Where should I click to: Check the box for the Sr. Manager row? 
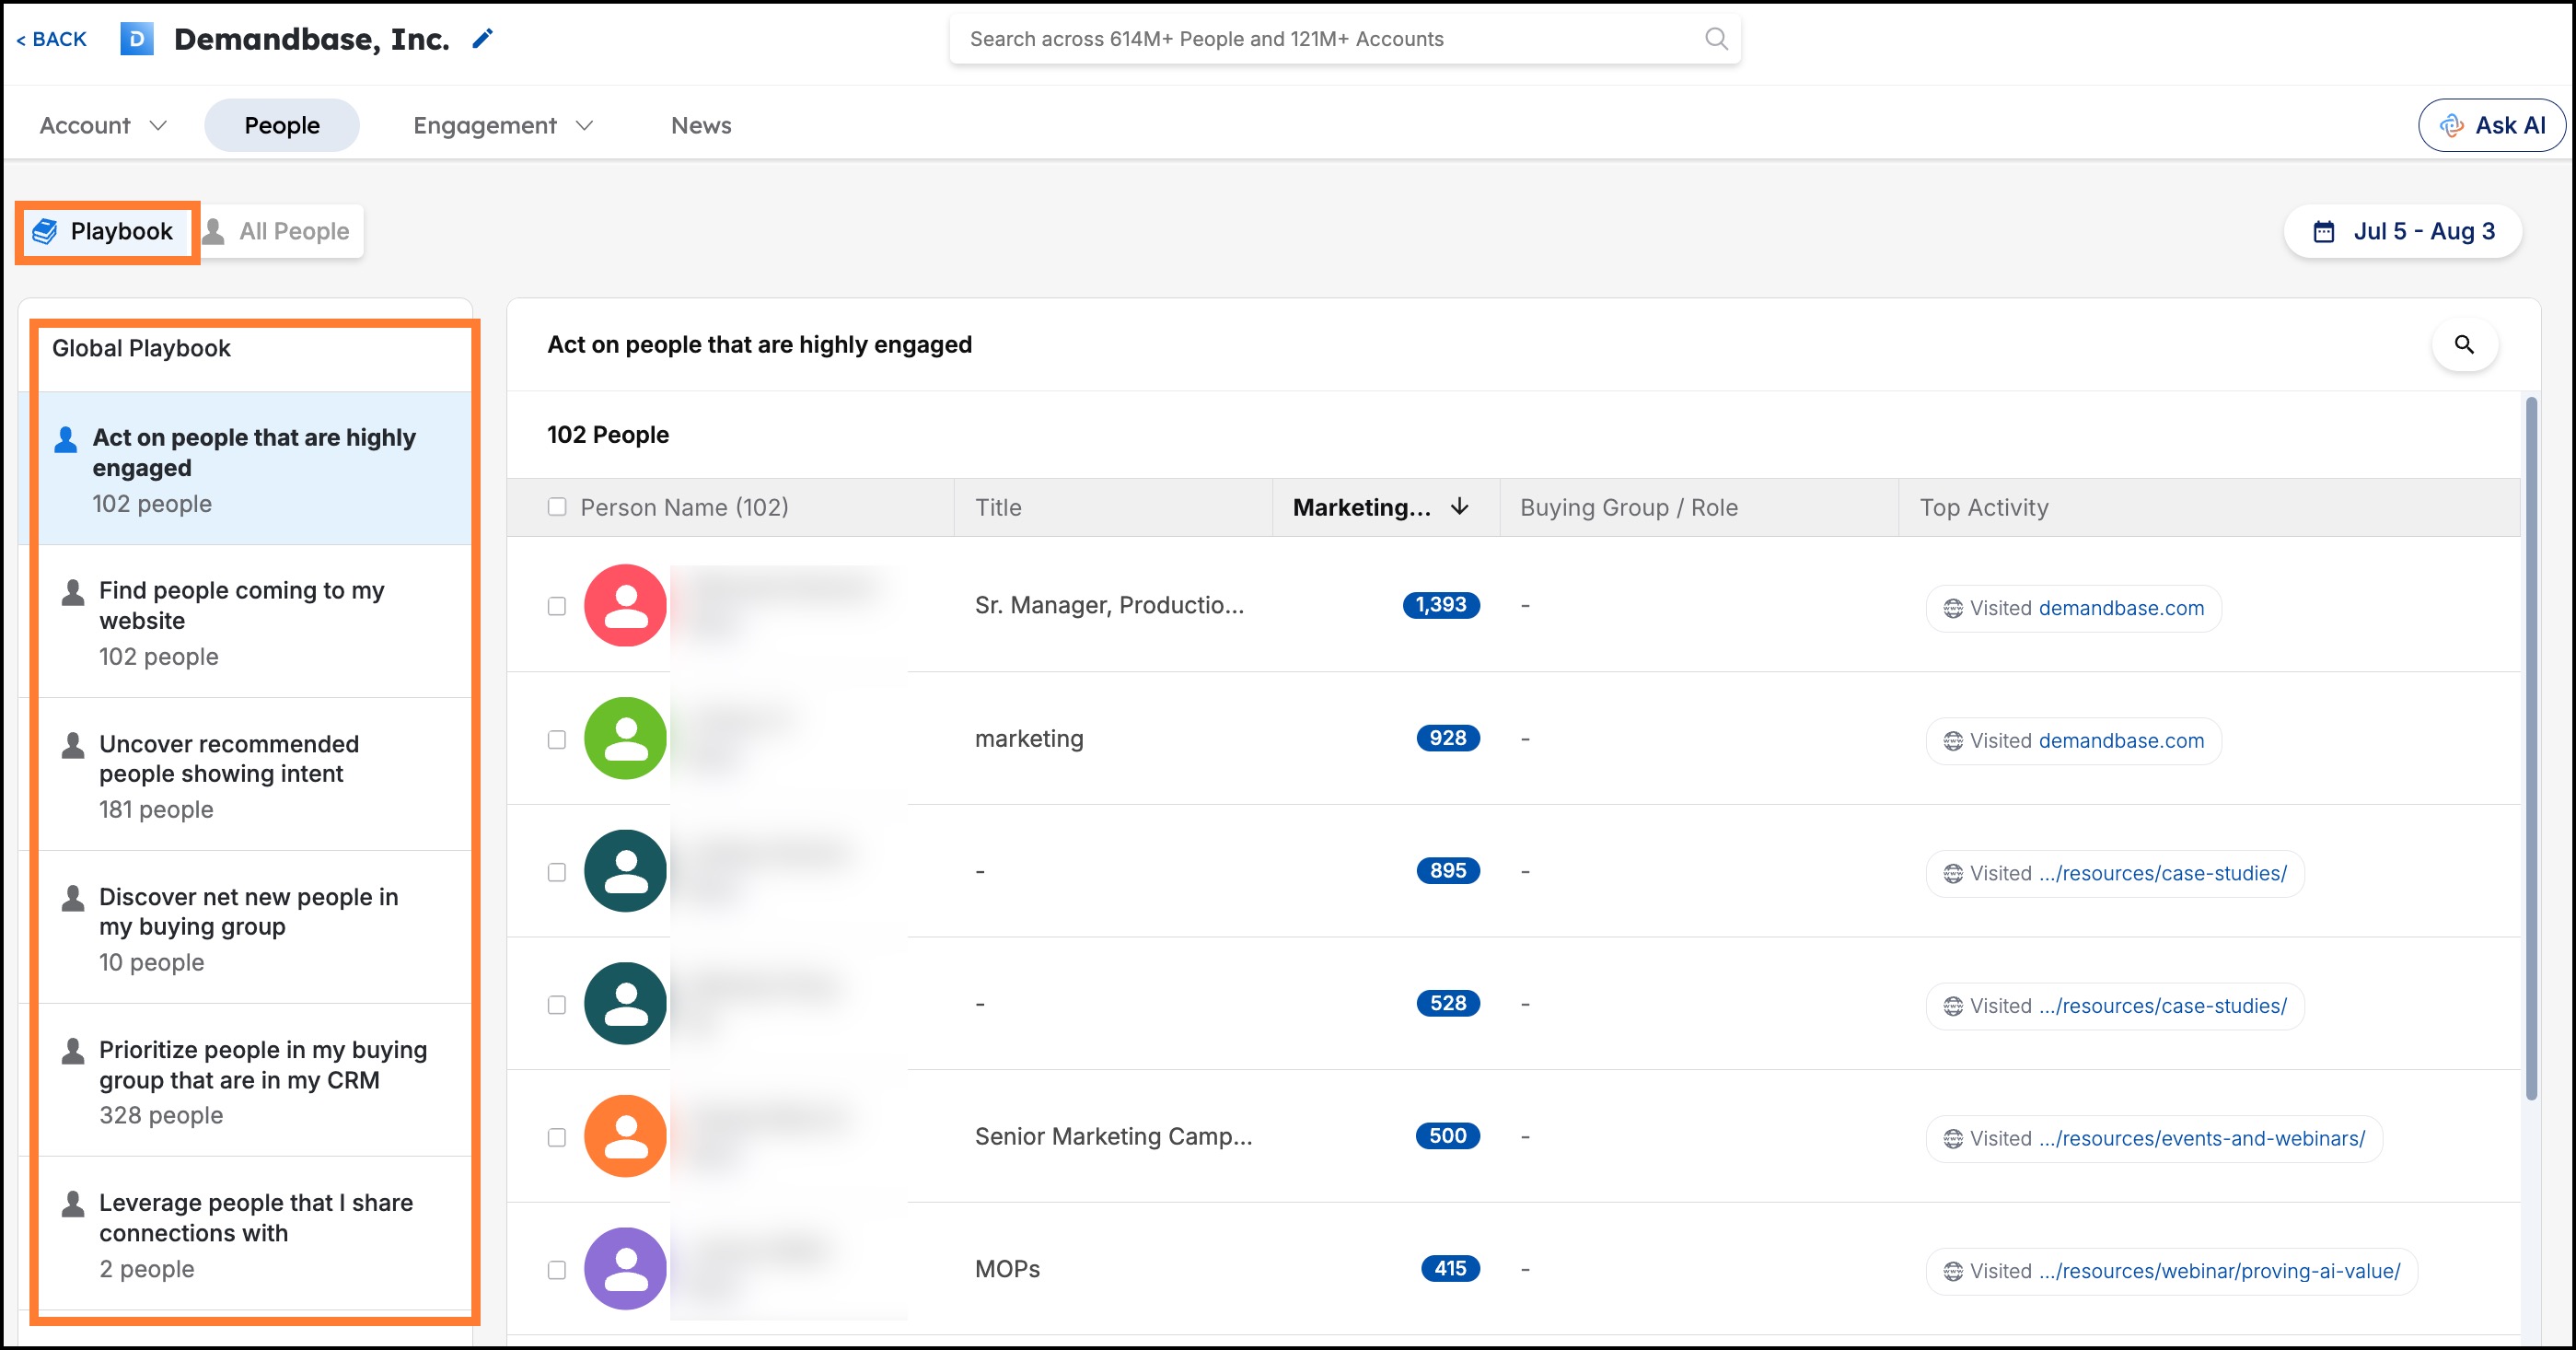point(557,606)
